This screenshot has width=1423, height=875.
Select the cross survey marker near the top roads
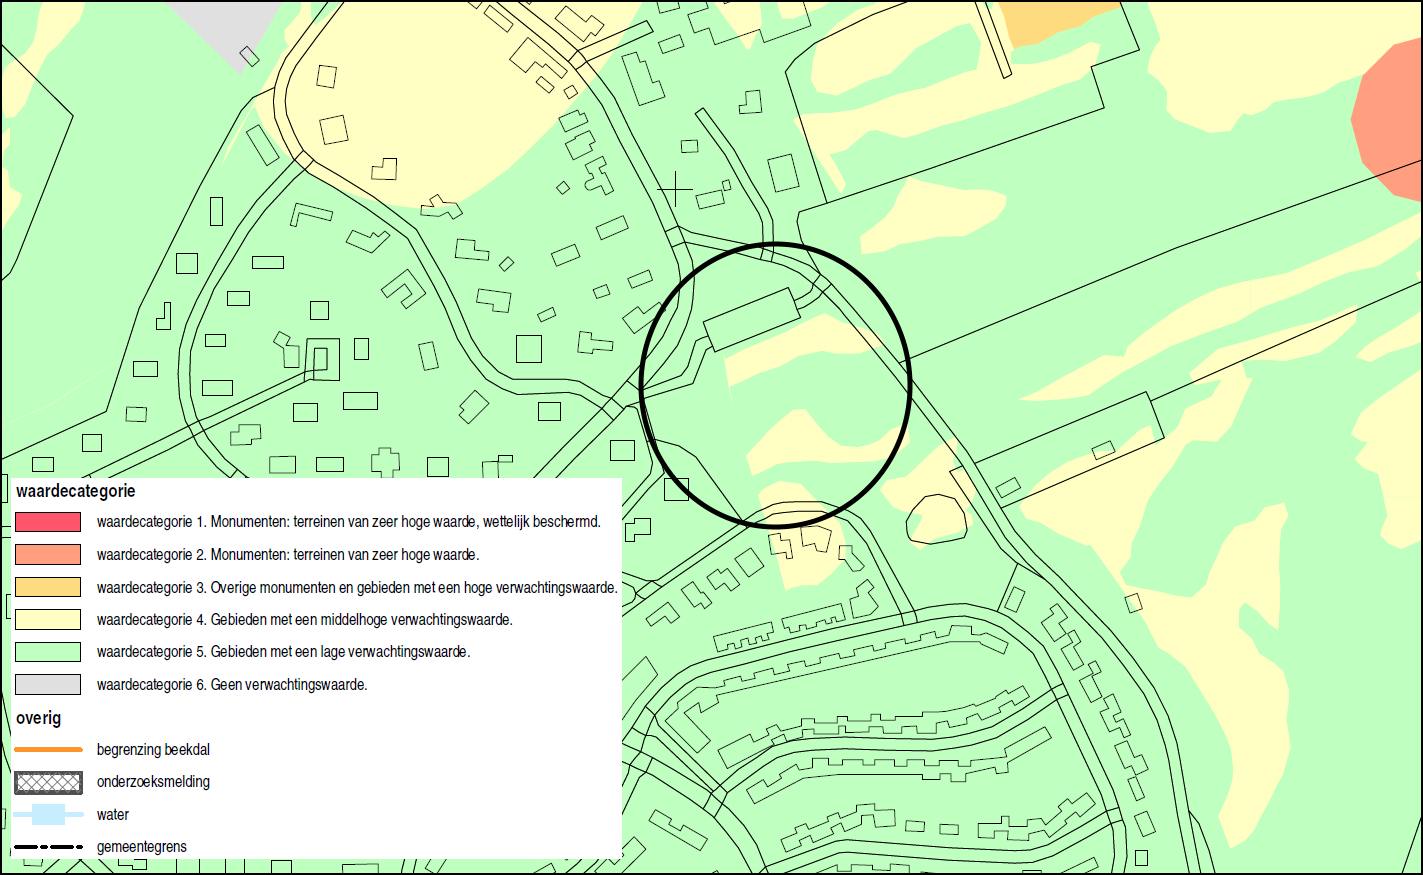[675, 188]
